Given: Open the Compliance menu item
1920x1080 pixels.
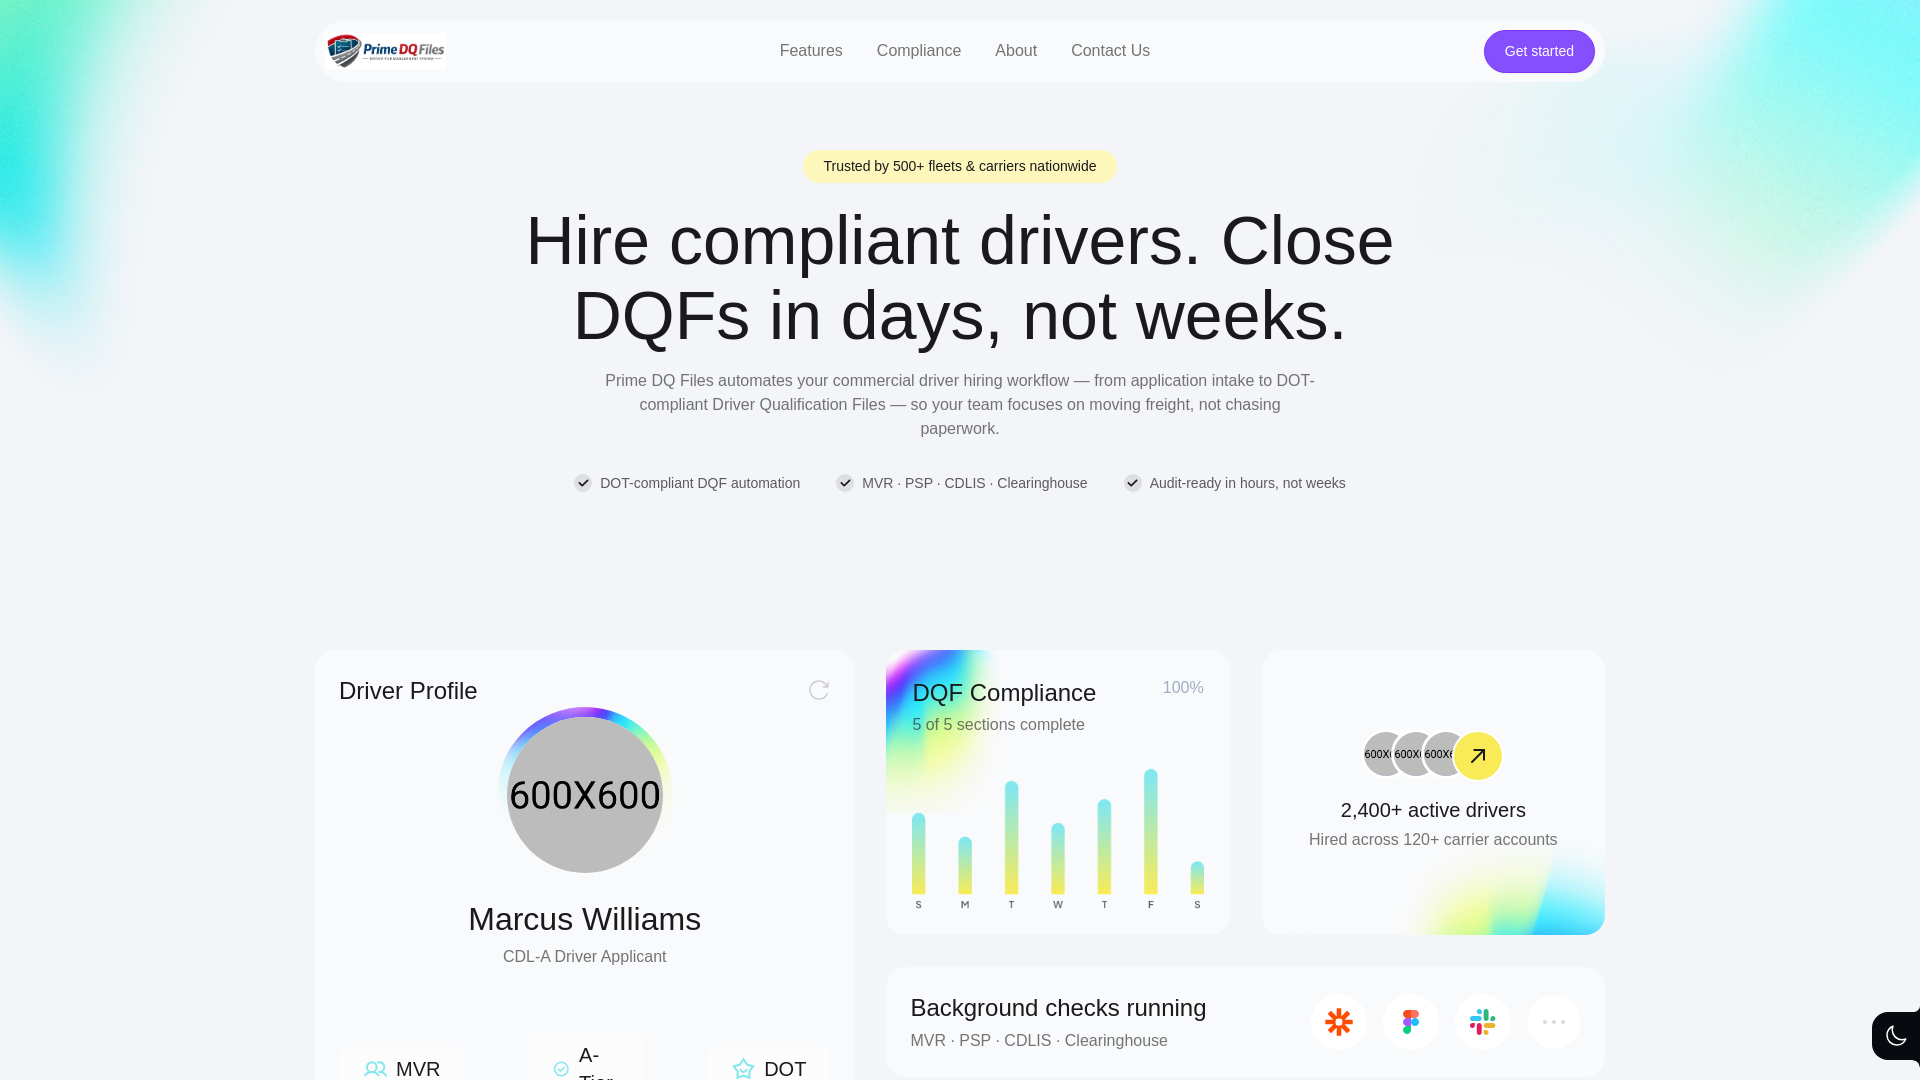Looking at the screenshot, I should pos(919,51).
